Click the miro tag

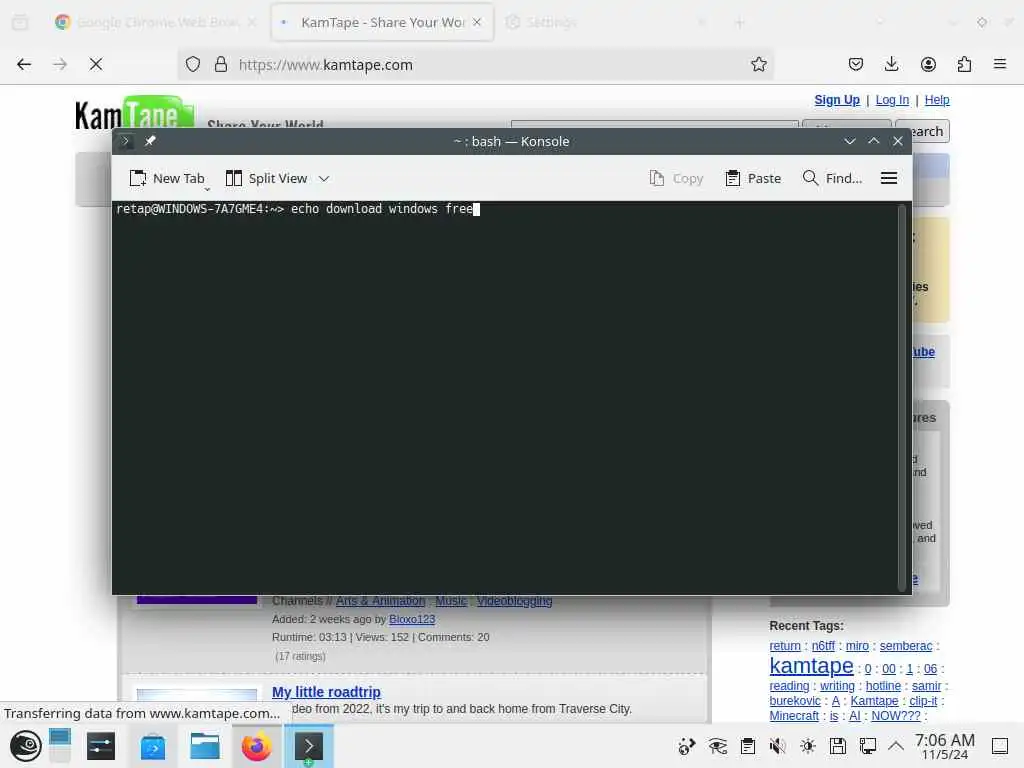point(857,646)
